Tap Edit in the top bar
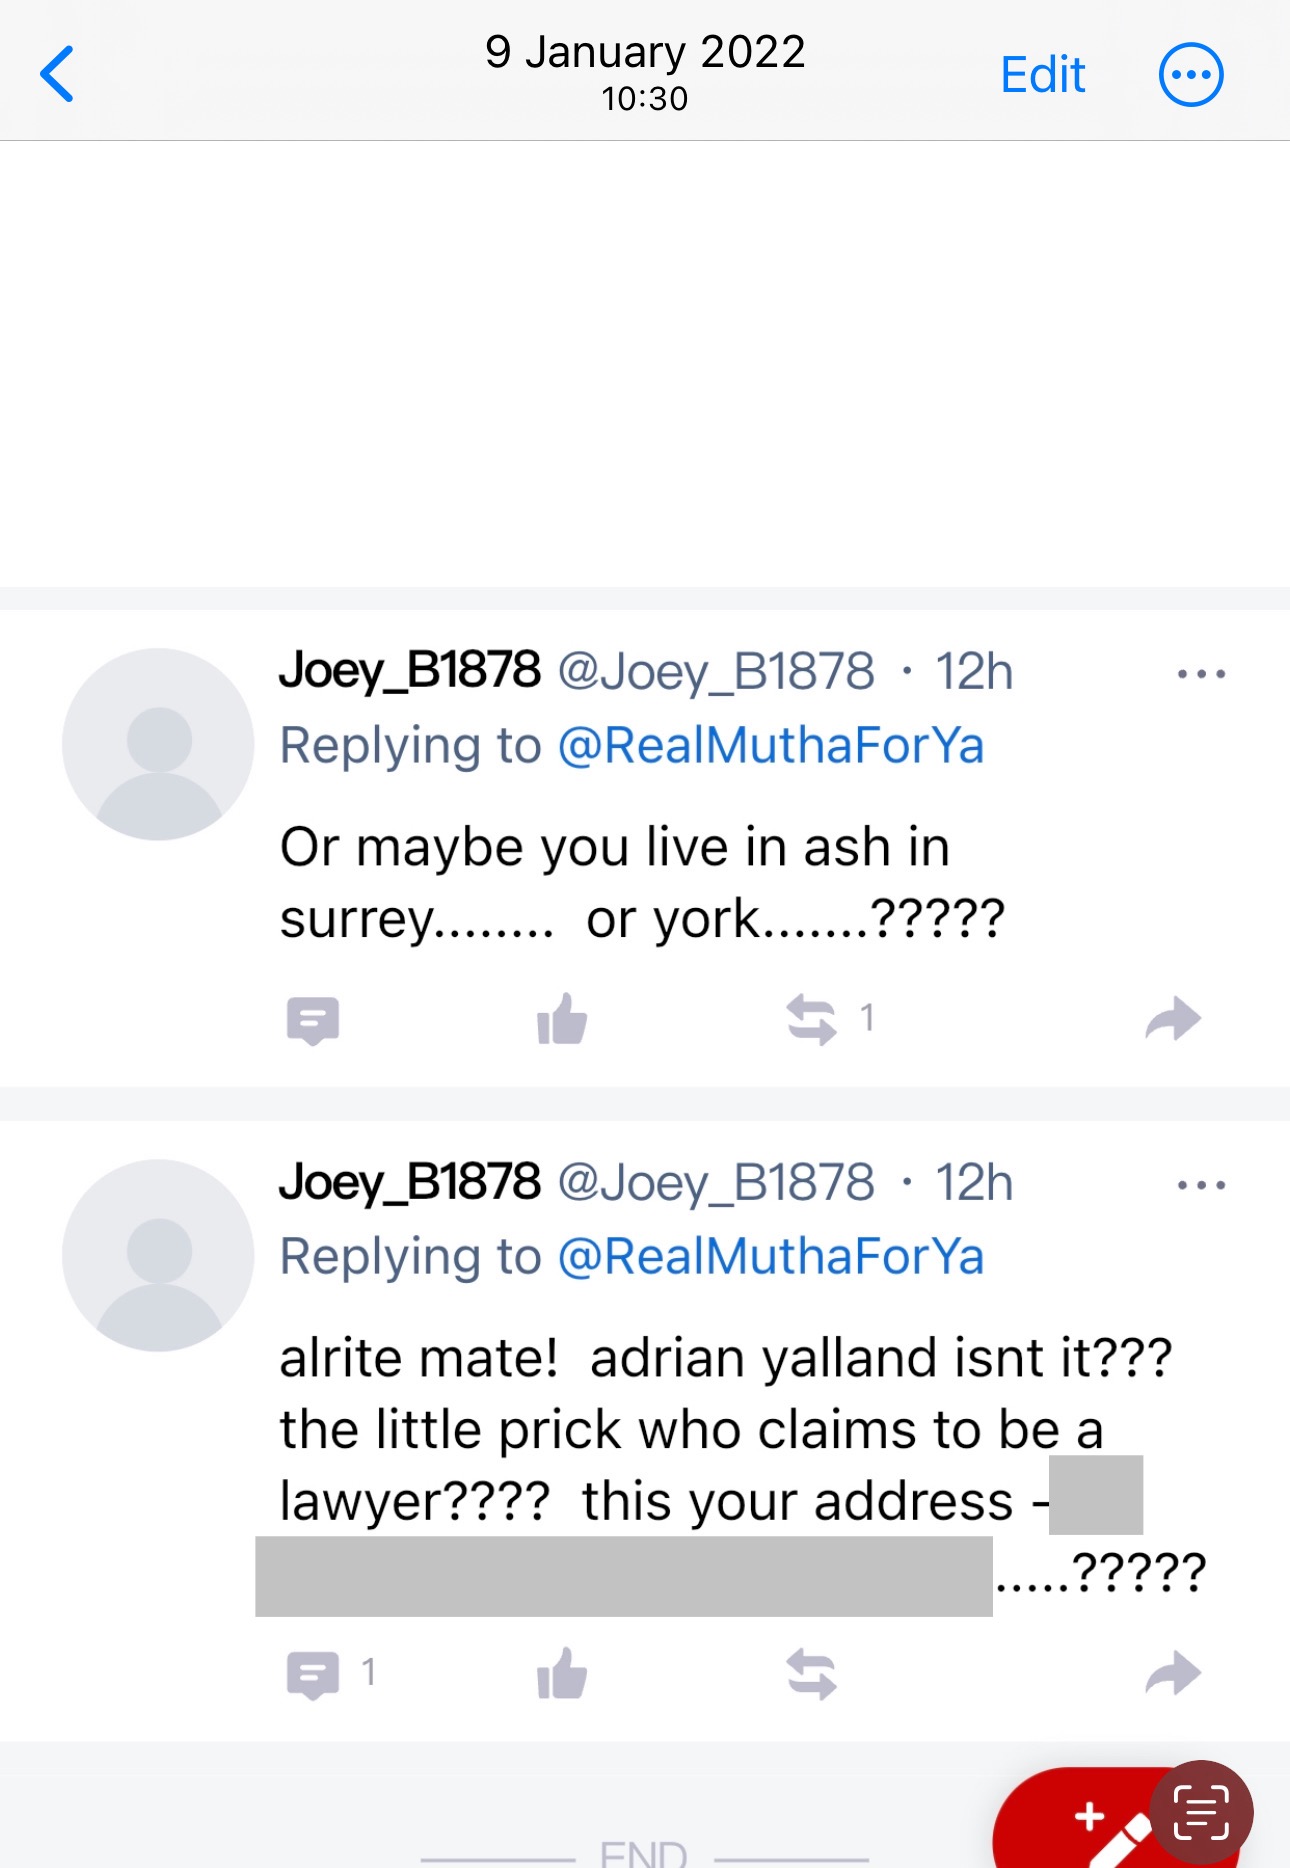 pos(1042,75)
